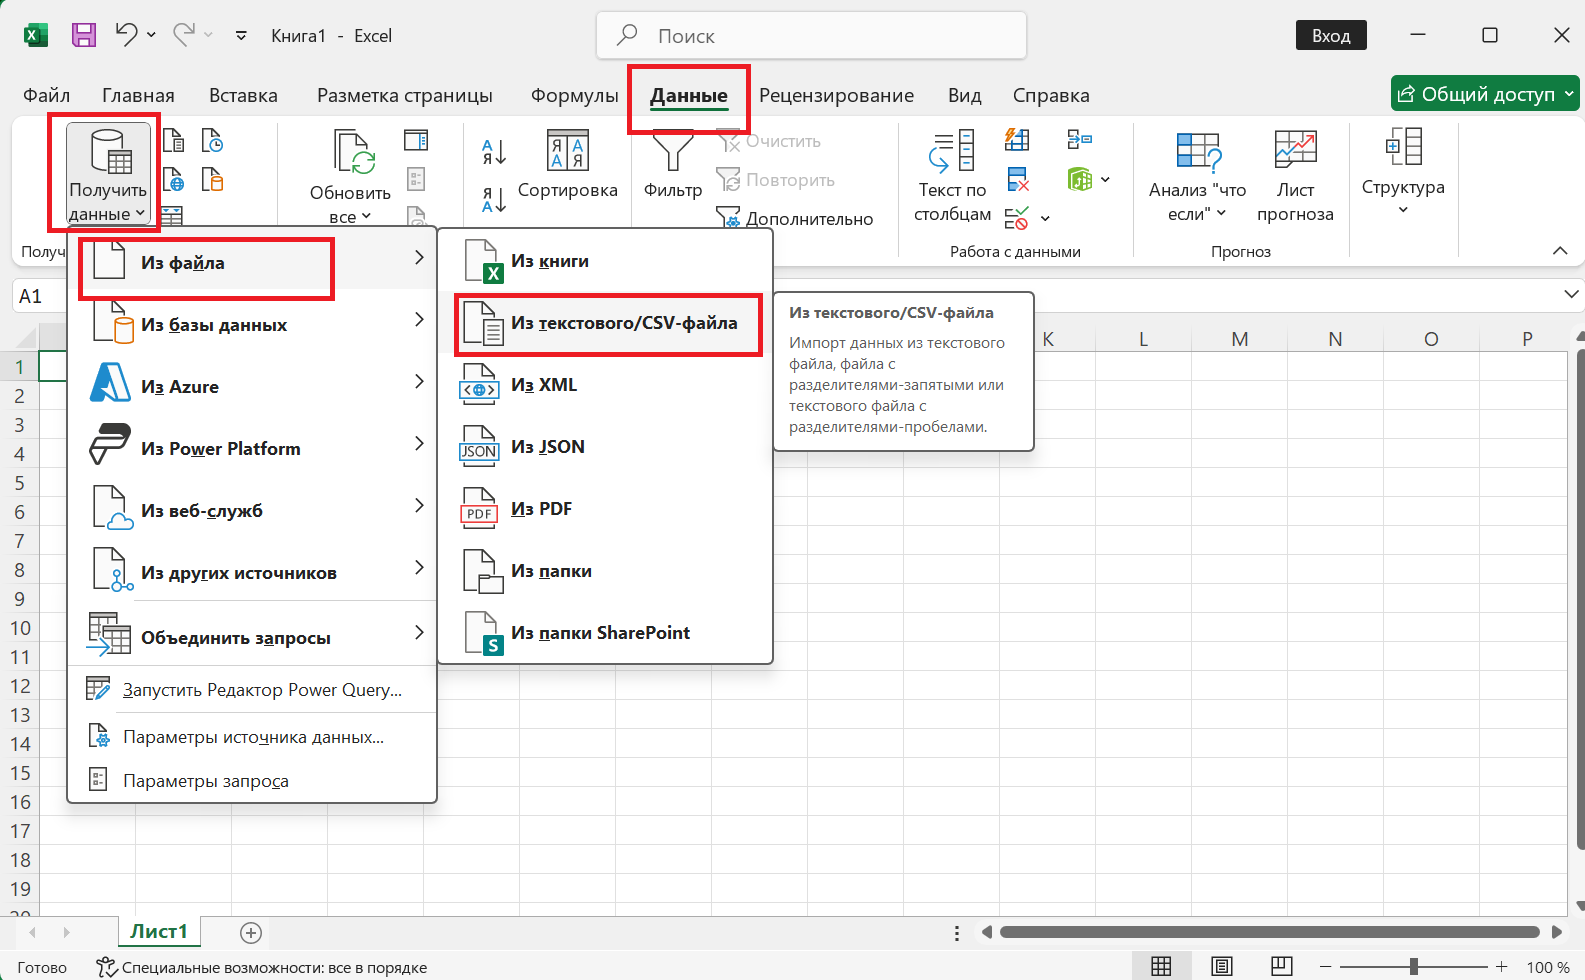1585x980 pixels.
Task: Choose Из PDF
Action: click(606, 509)
